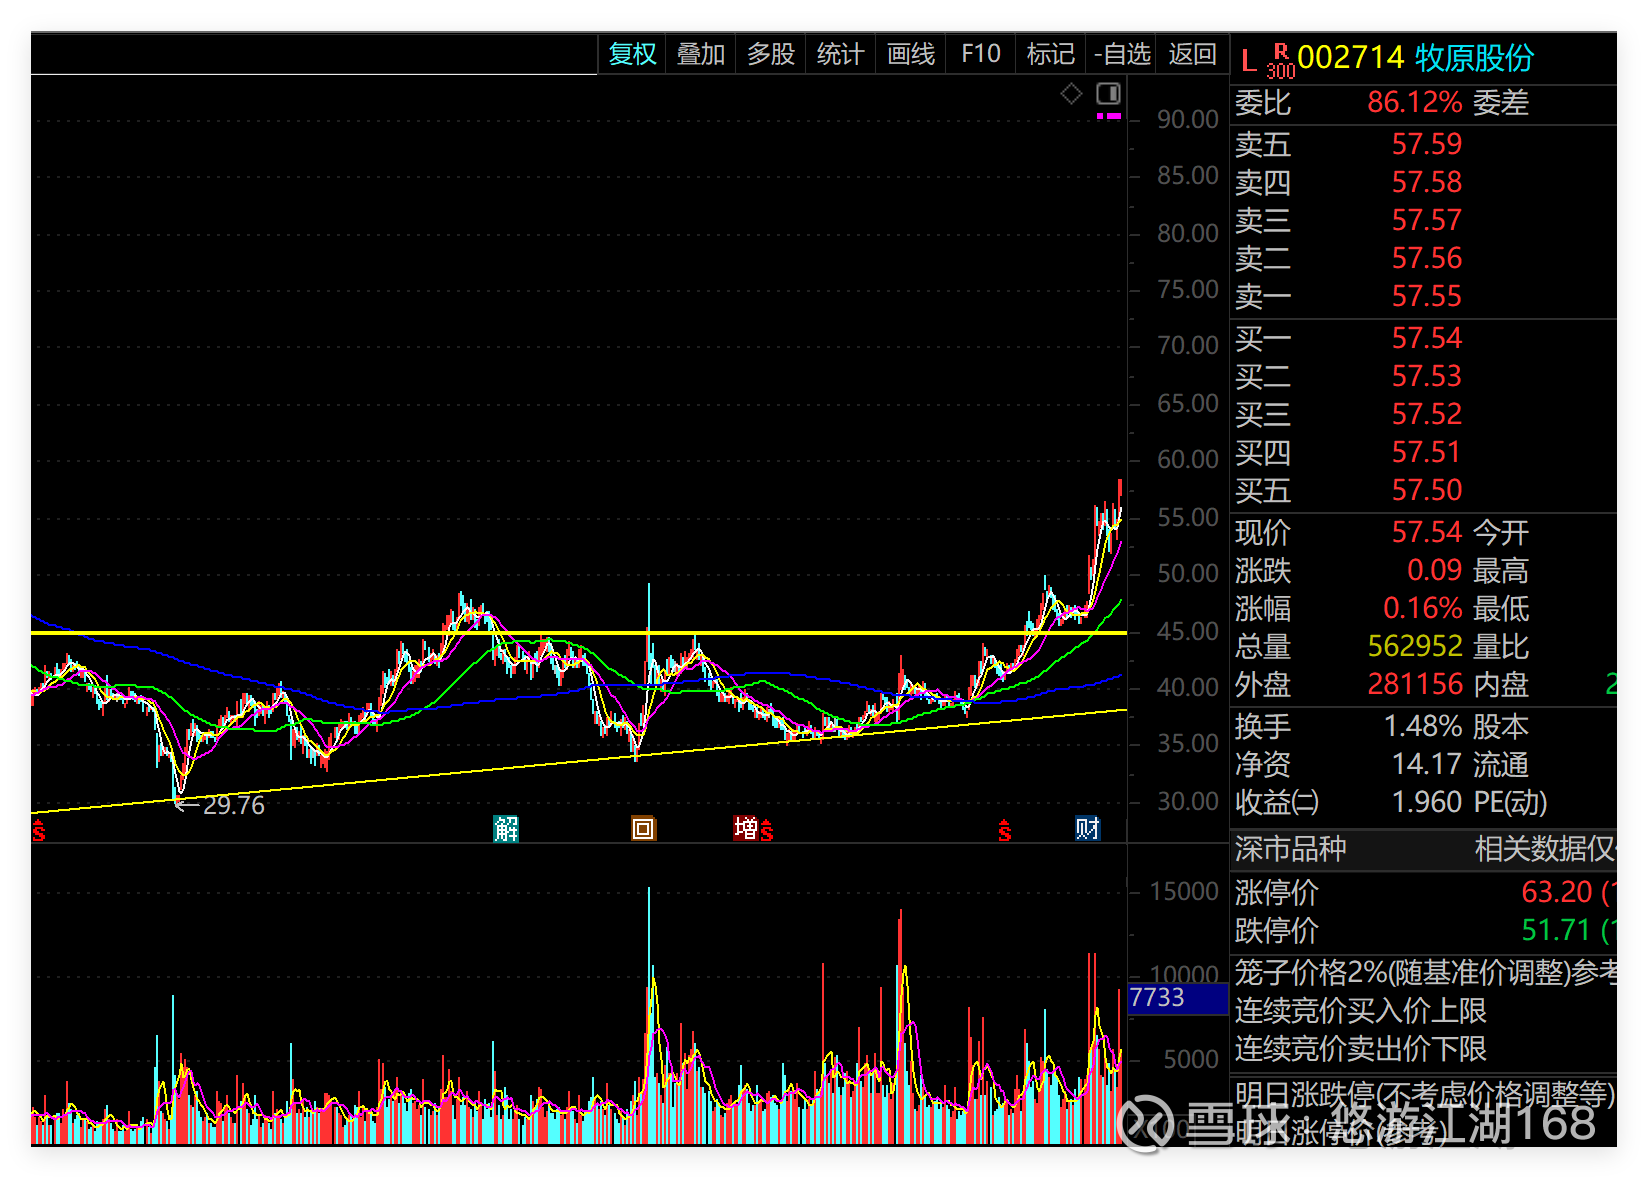Select the rising yellow trendline under the candles

pos(579,761)
